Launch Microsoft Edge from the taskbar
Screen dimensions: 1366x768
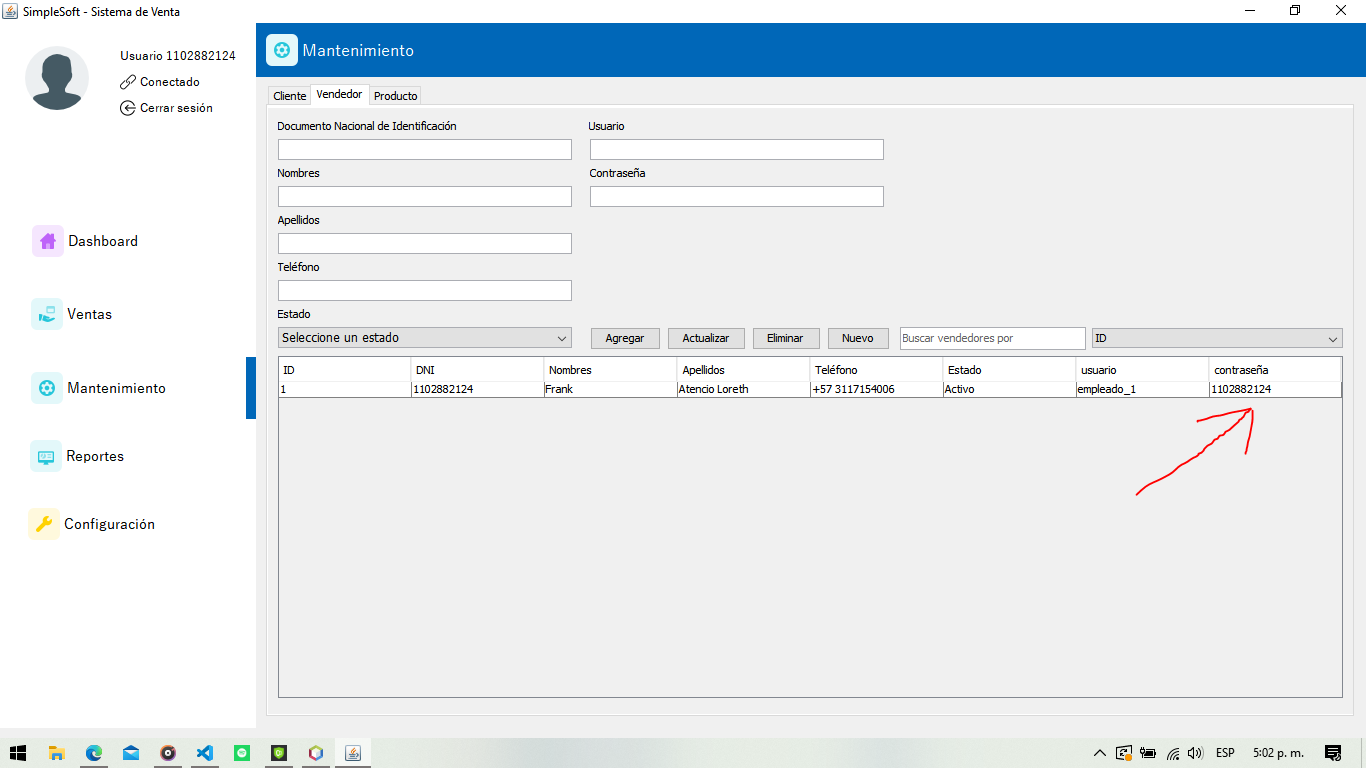pyautogui.click(x=94, y=753)
